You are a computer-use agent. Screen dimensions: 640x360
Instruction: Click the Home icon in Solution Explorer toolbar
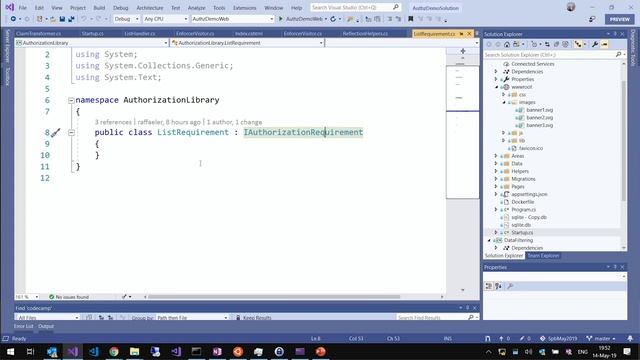coord(507,44)
